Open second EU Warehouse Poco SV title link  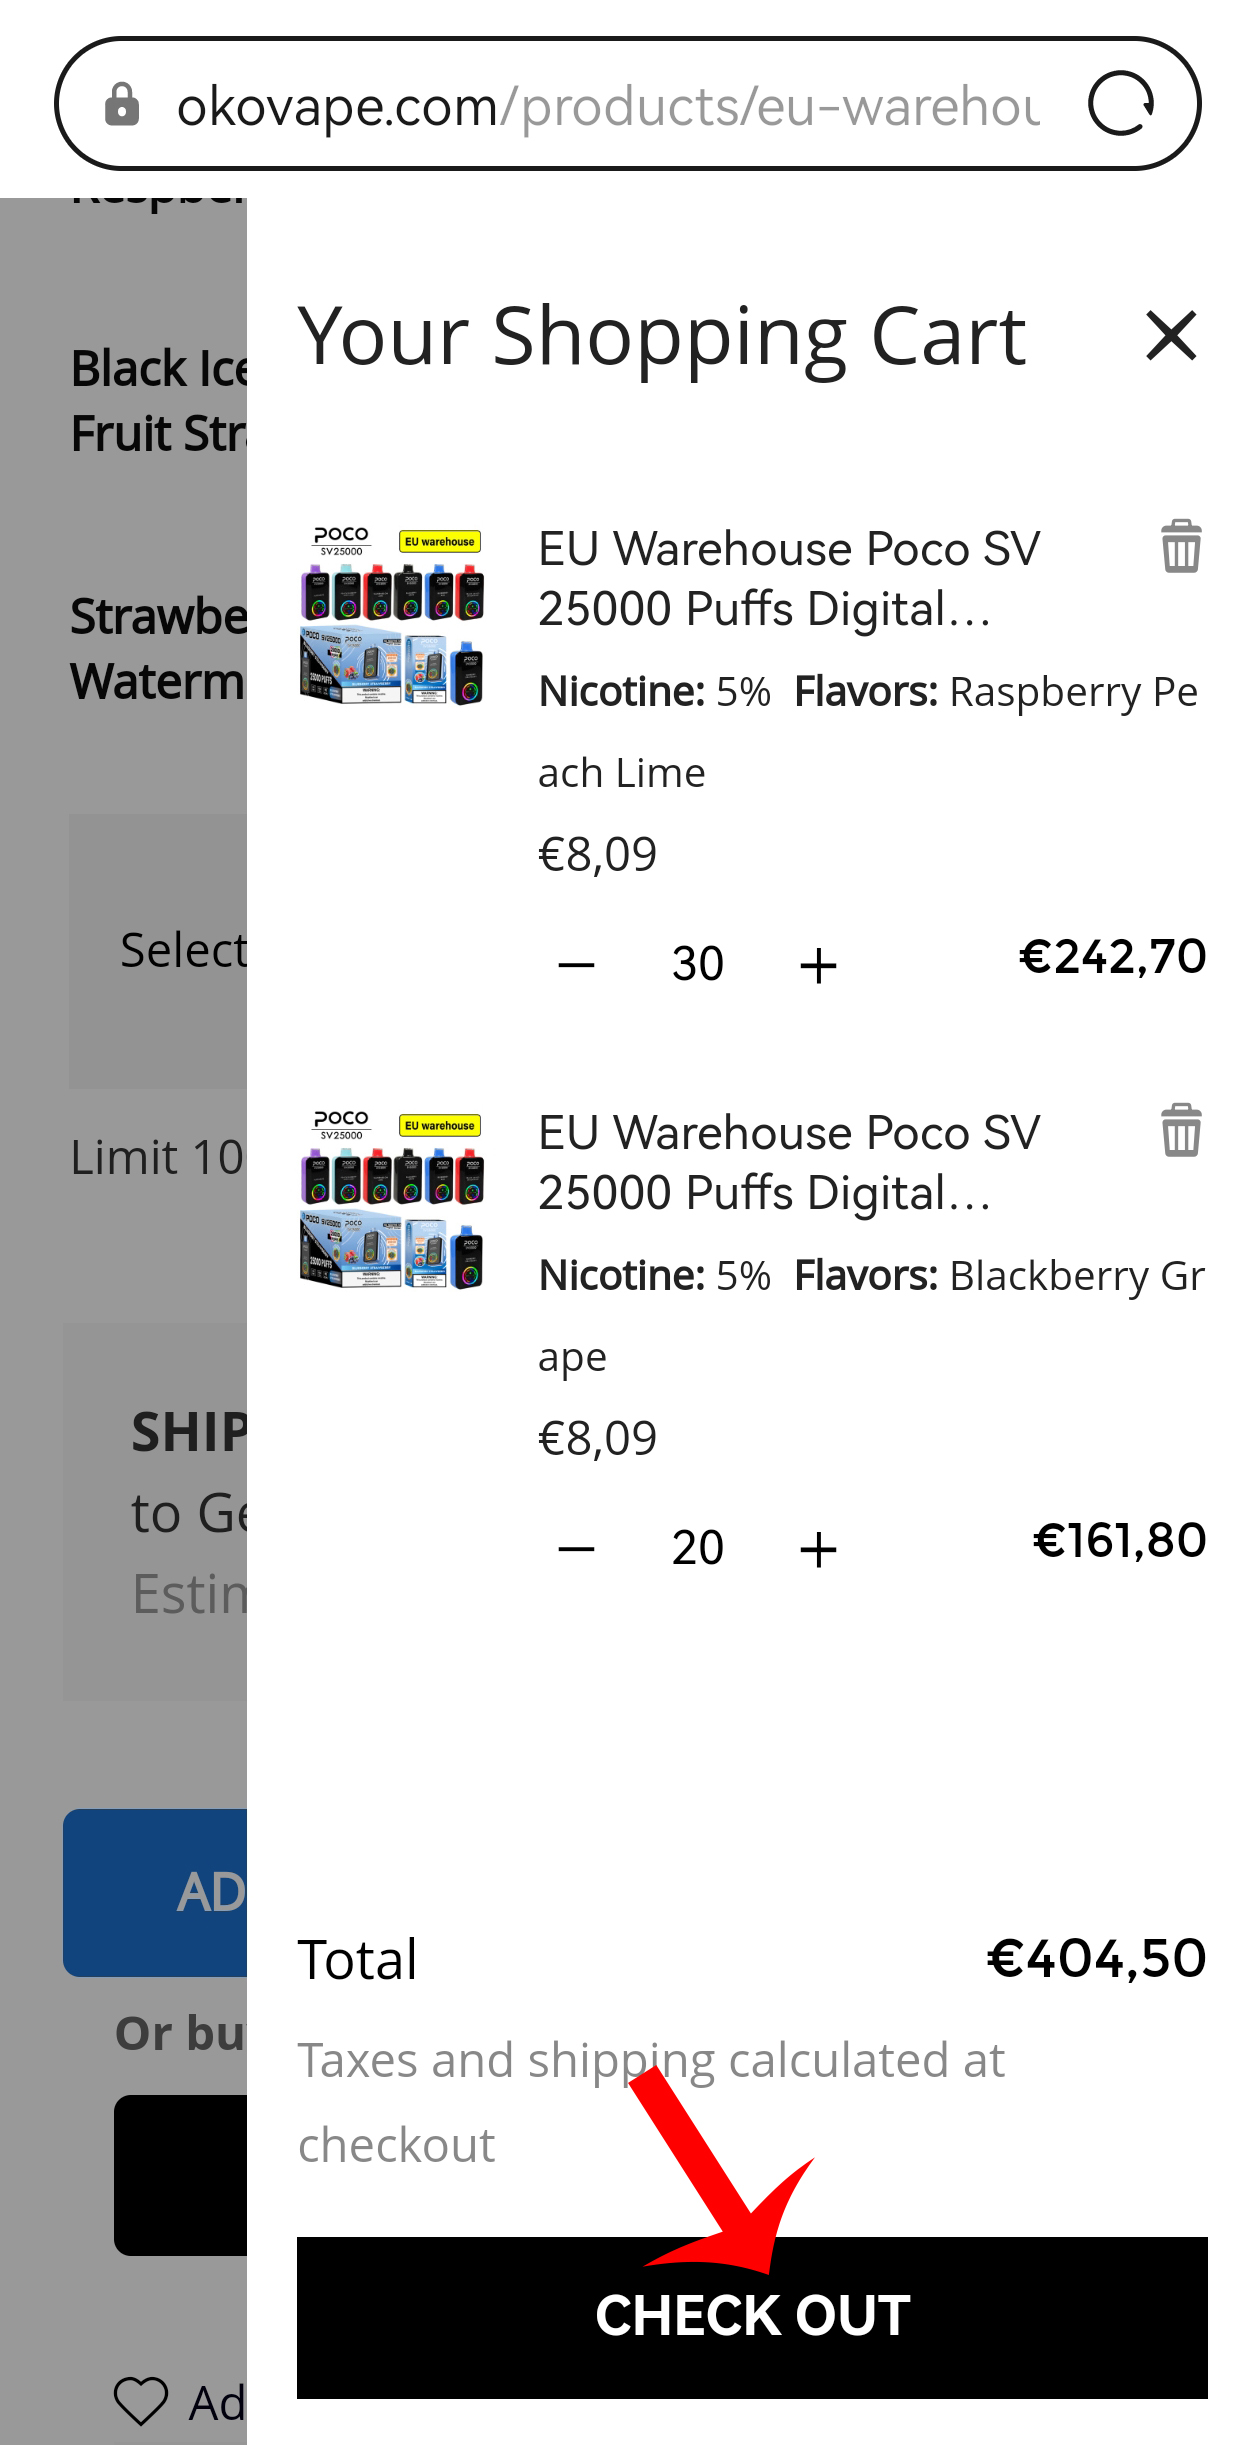(788, 1162)
